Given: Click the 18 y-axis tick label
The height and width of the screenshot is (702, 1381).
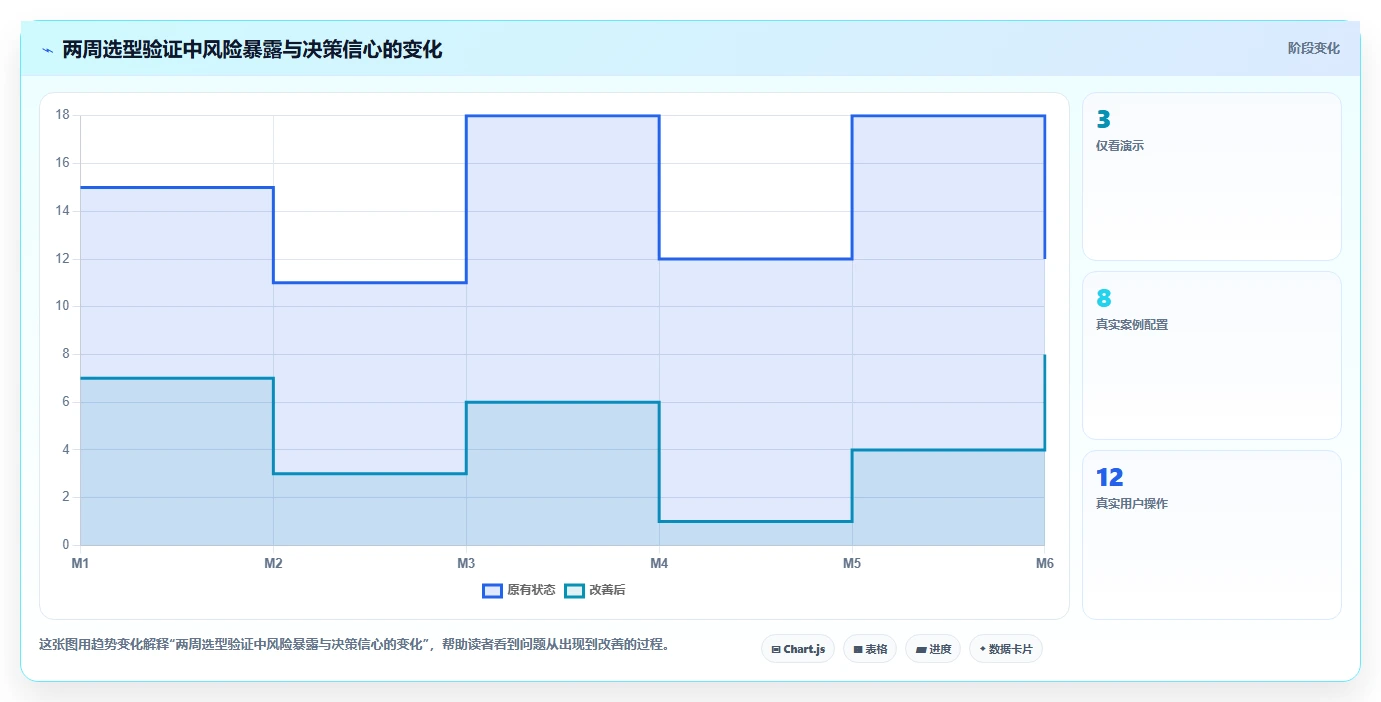Looking at the screenshot, I should click(x=62, y=115).
